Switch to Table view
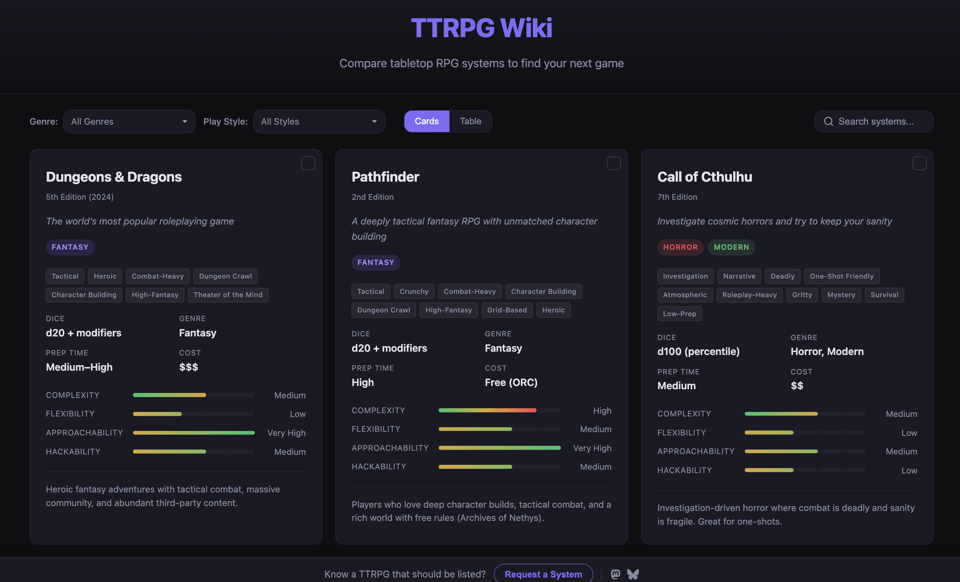Image resolution: width=960 pixels, height=582 pixels. pos(471,120)
